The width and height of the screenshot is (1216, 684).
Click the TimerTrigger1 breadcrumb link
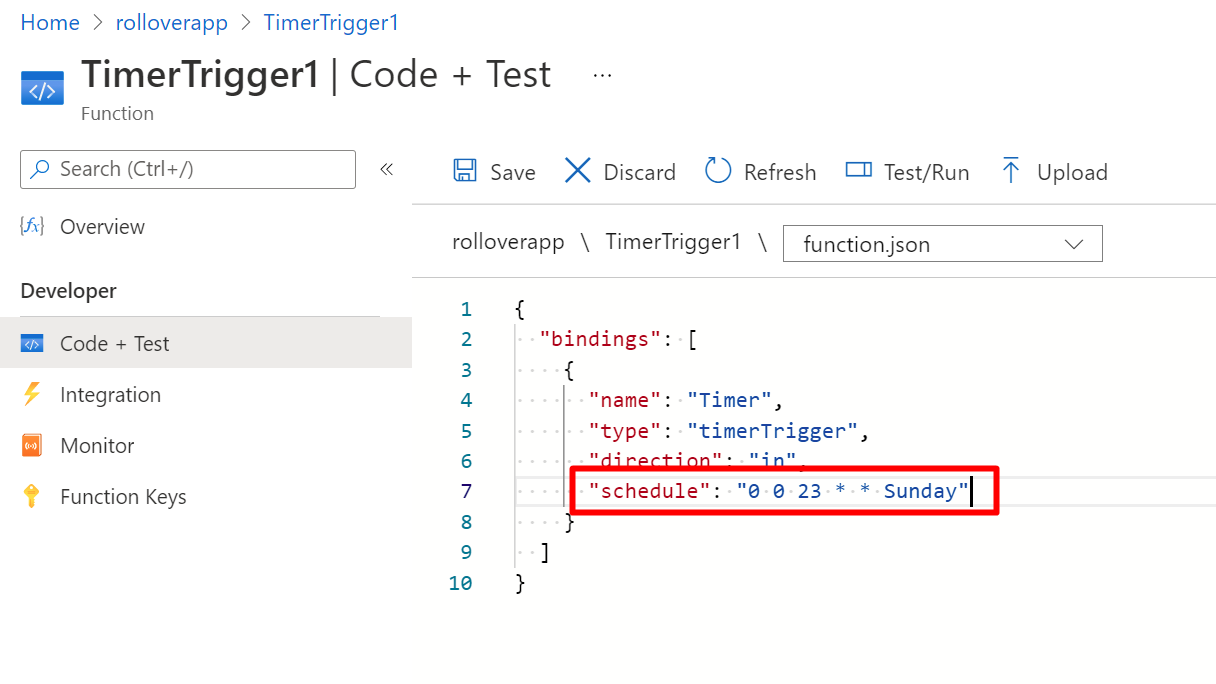tap(331, 23)
